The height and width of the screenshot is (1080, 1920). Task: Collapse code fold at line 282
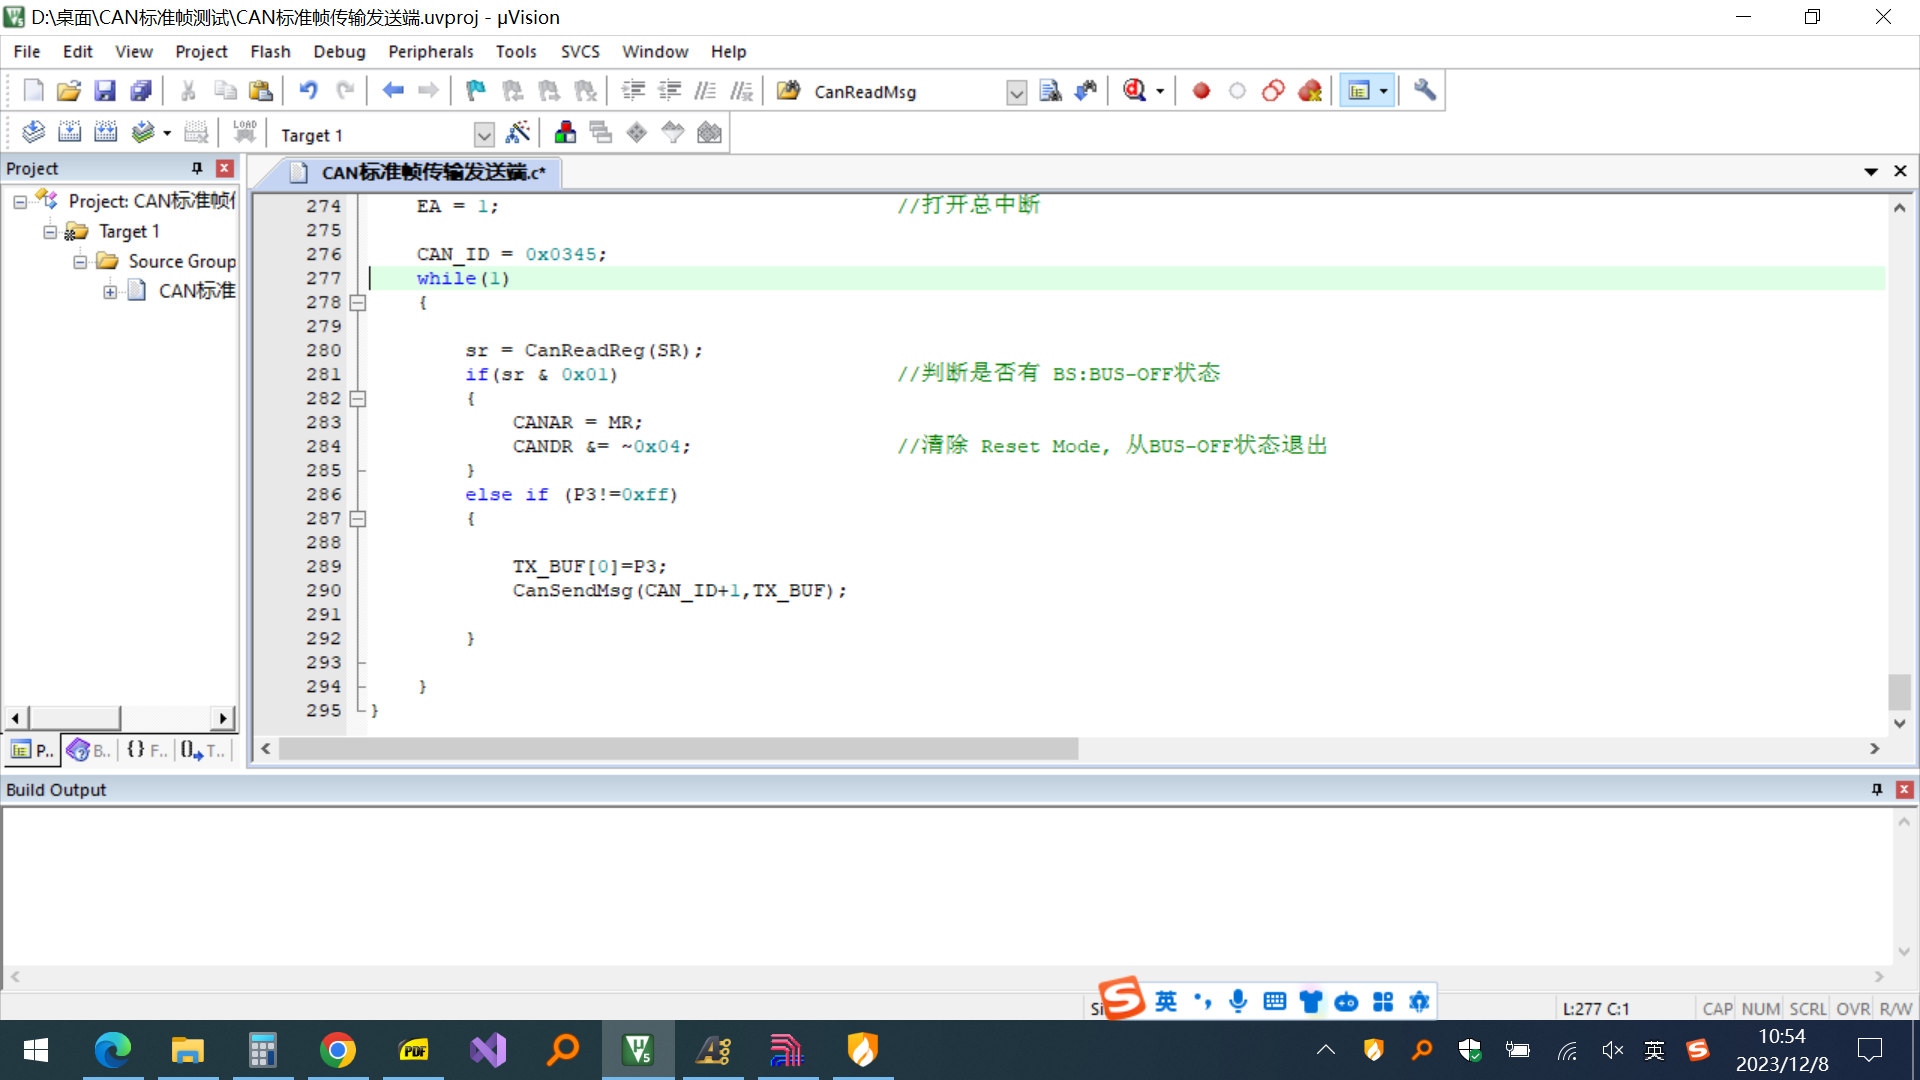tap(358, 399)
